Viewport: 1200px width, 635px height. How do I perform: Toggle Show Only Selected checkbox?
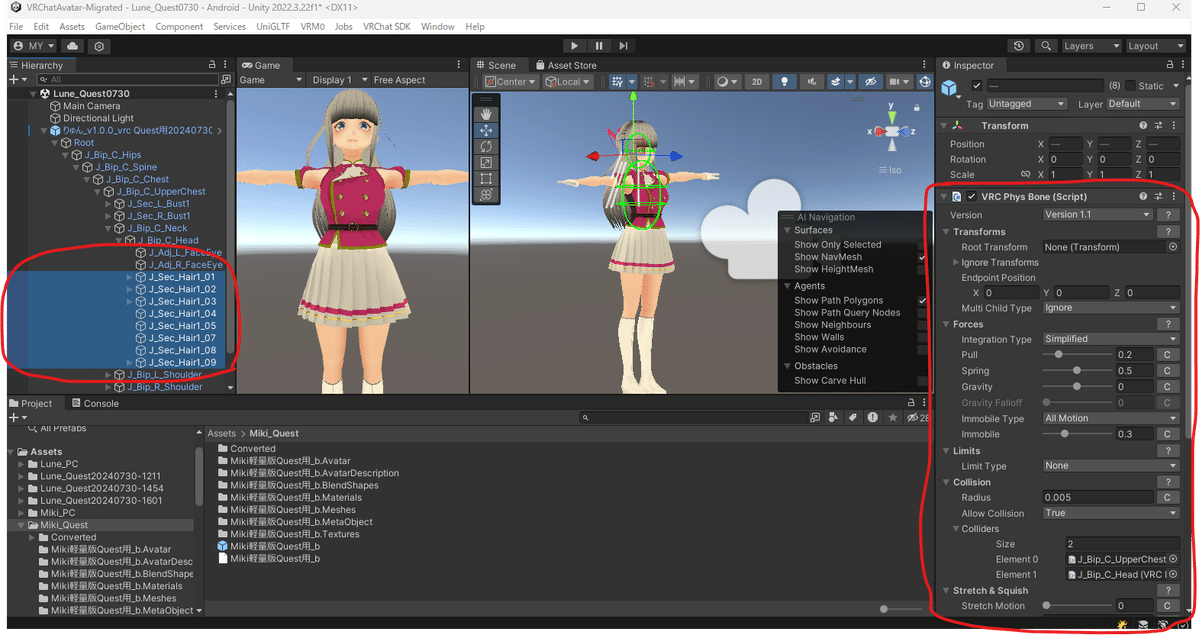(x=922, y=245)
